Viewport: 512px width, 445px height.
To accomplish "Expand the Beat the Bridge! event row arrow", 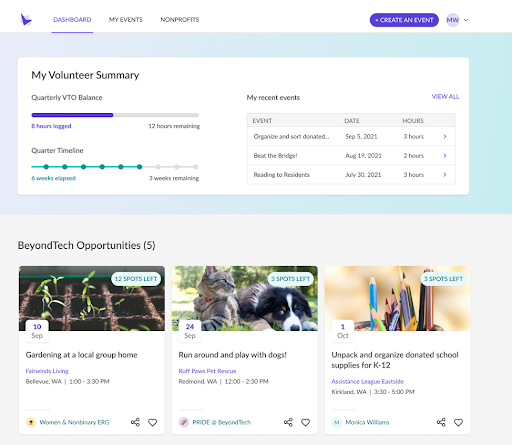I will [445, 155].
